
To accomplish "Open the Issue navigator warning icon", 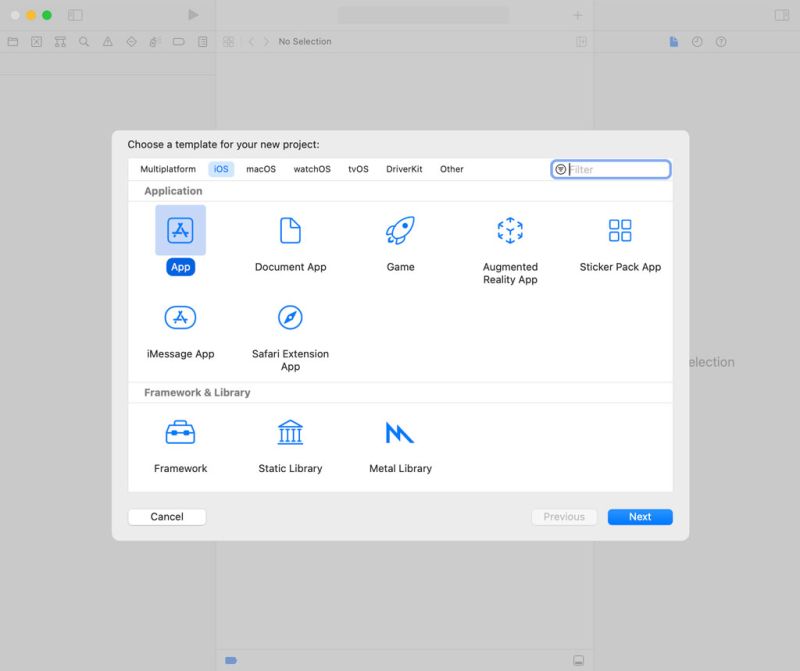I will [108, 42].
